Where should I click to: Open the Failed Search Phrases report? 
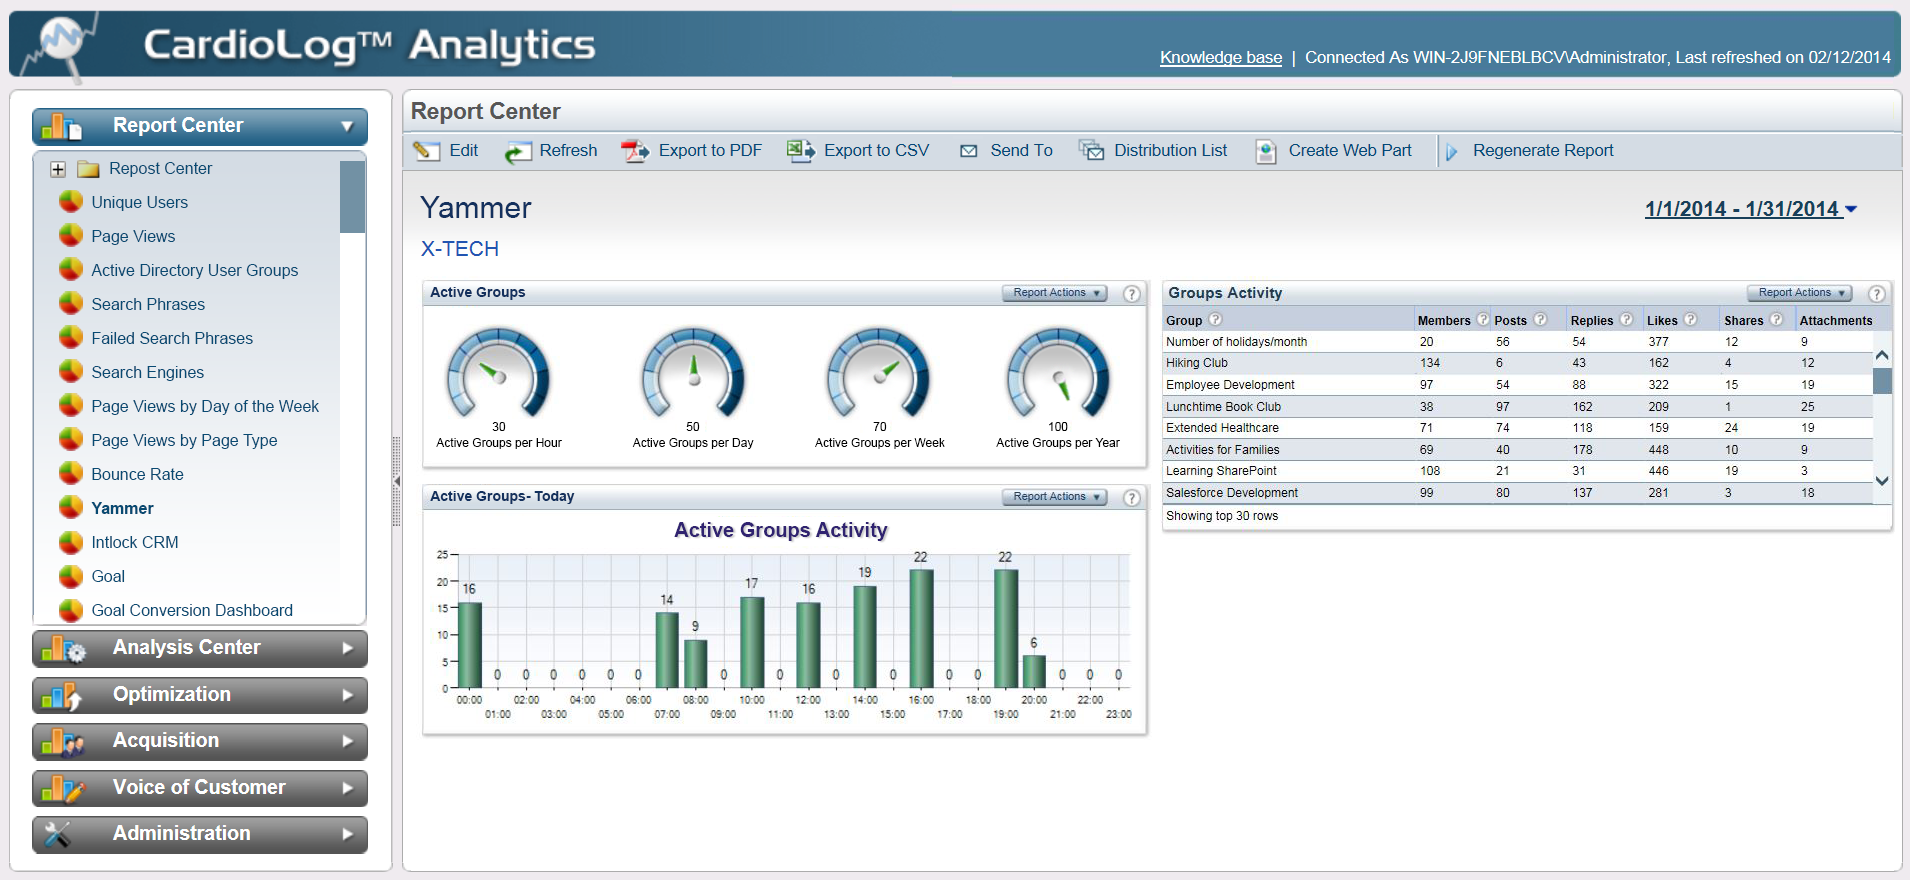click(172, 338)
